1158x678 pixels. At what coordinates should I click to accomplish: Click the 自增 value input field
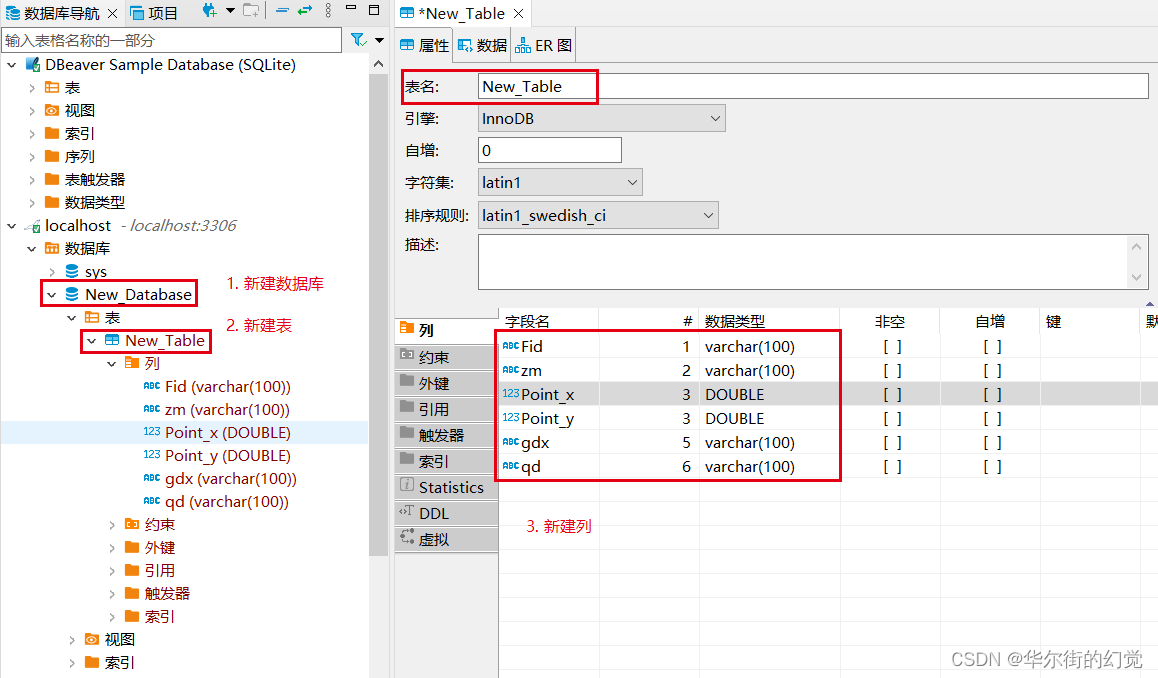(550, 150)
